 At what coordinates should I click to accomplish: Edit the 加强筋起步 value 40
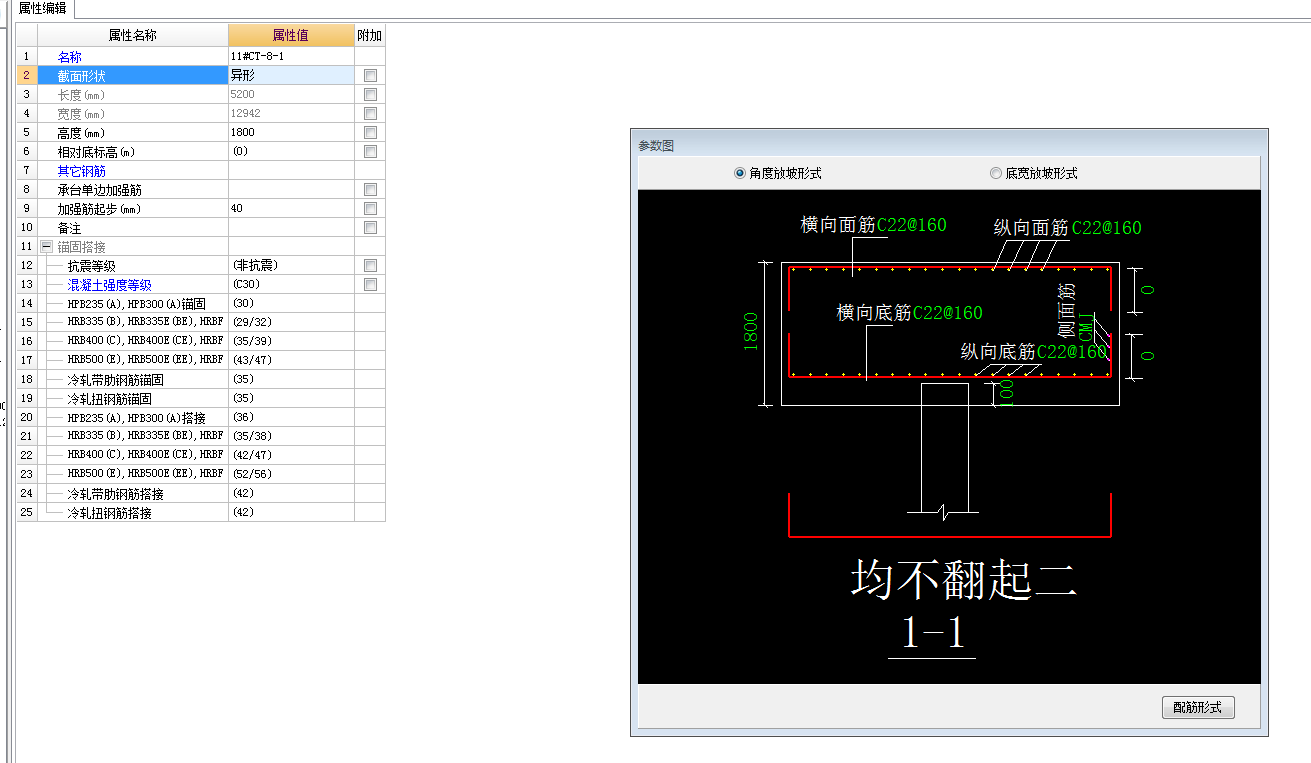point(291,208)
